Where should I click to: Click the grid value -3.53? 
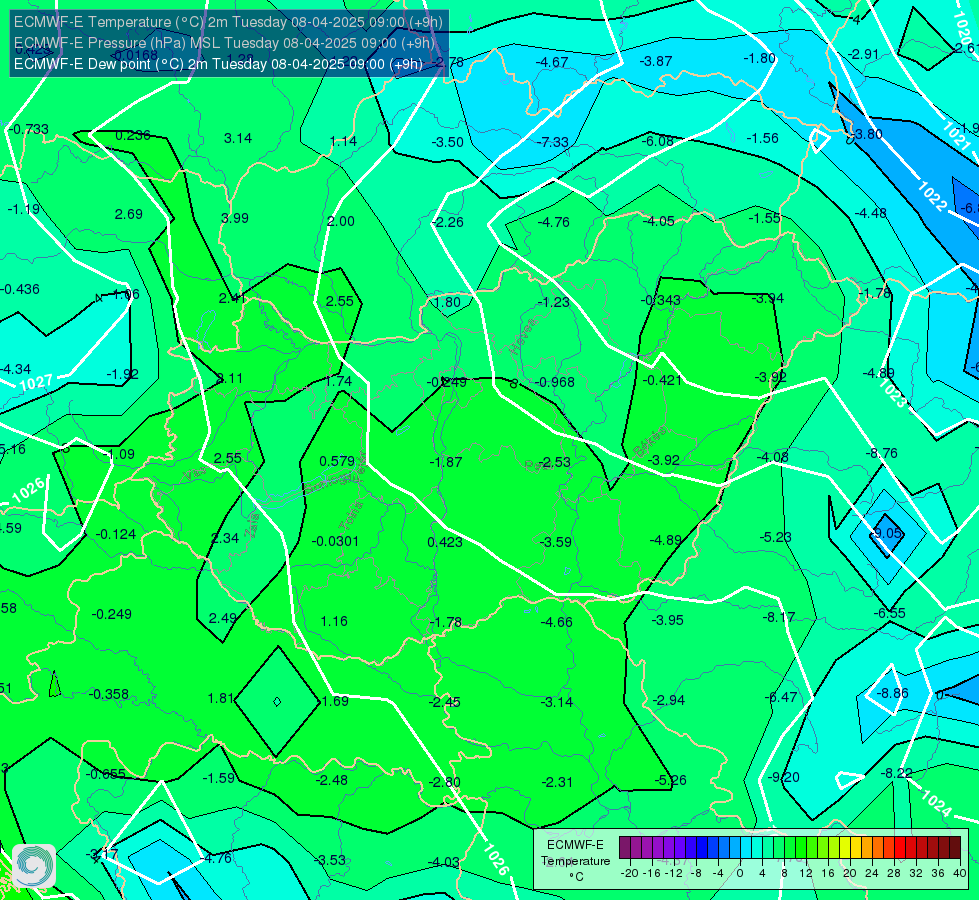pyautogui.click(x=330, y=861)
